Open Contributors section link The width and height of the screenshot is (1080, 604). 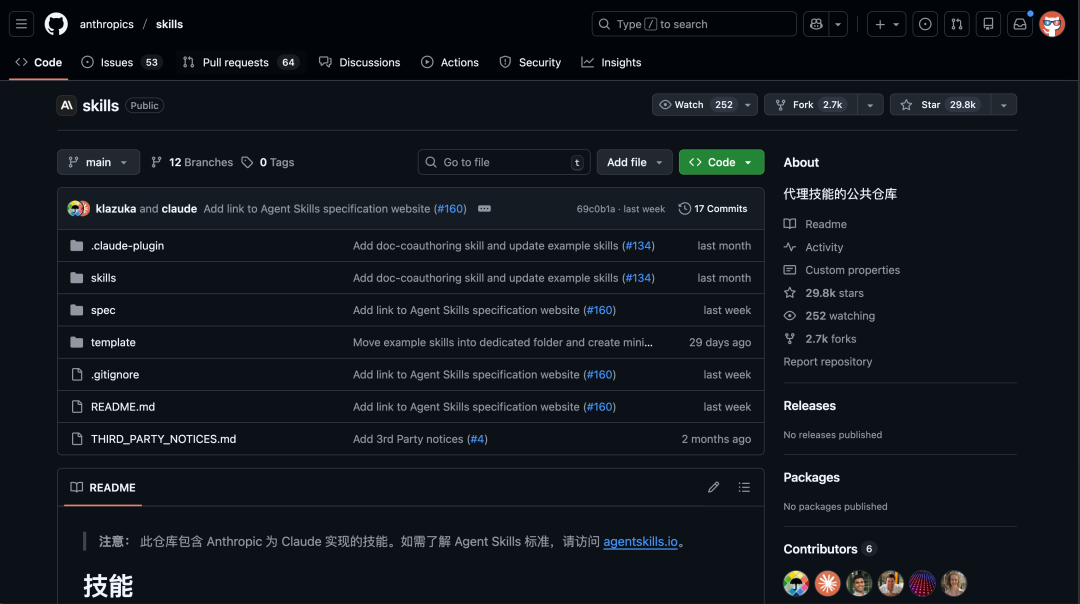point(829,550)
